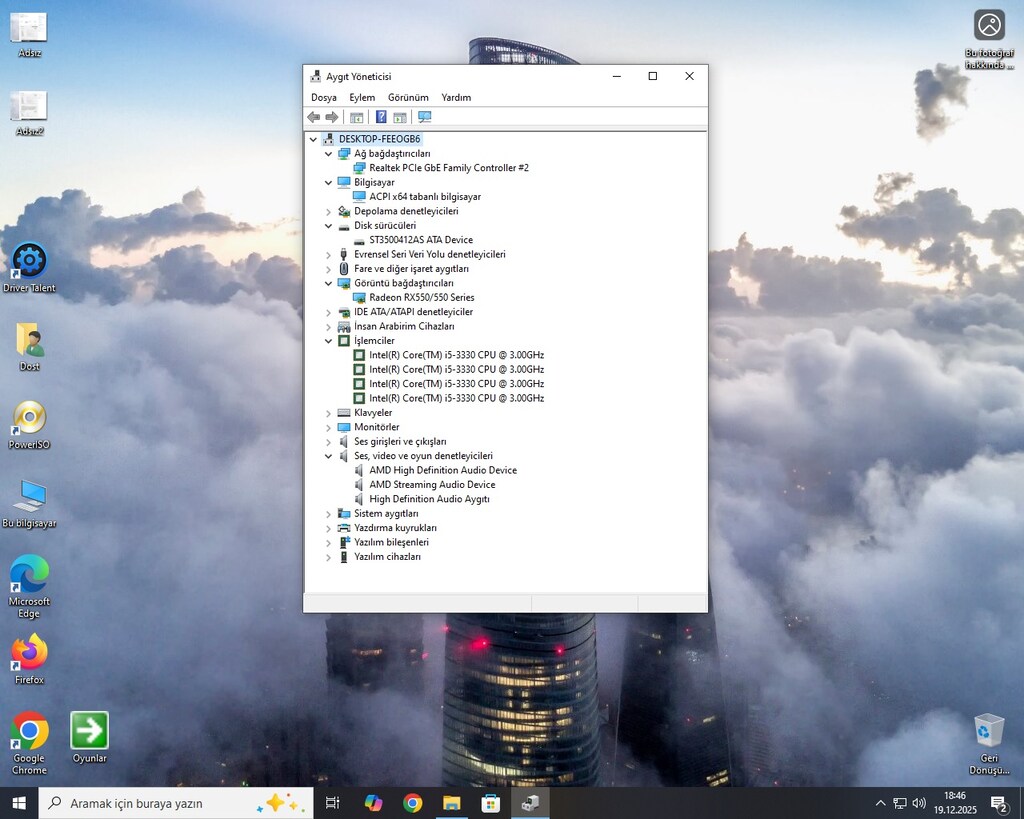Expand the Monitörler category
Viewport: 1024px width, 819px height.
click(x=328, y=427)
